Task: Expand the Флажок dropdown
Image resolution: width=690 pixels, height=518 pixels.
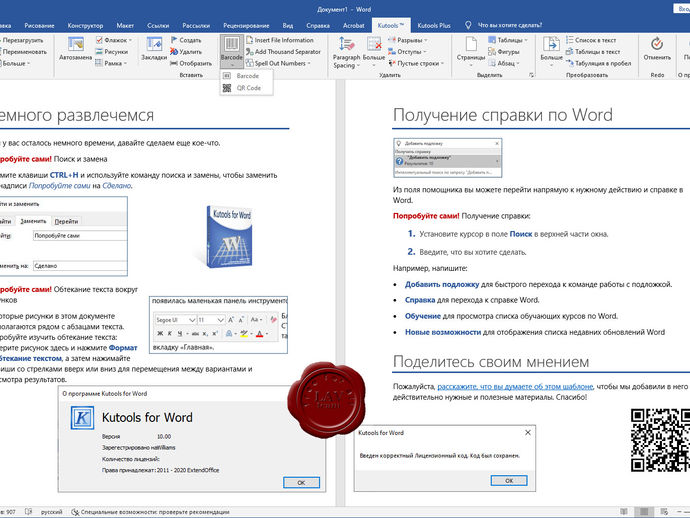Action: (x=130, y=40)
